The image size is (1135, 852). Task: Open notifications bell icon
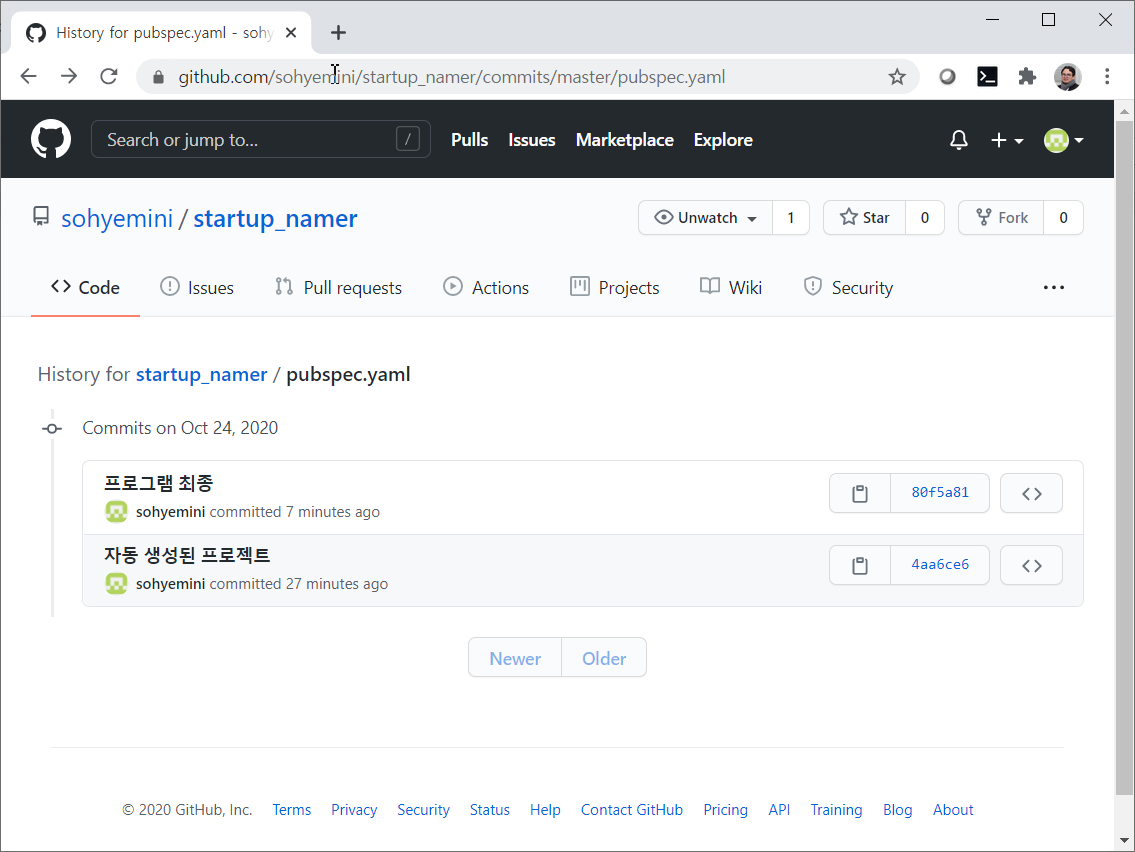click(x=958, y=140)
